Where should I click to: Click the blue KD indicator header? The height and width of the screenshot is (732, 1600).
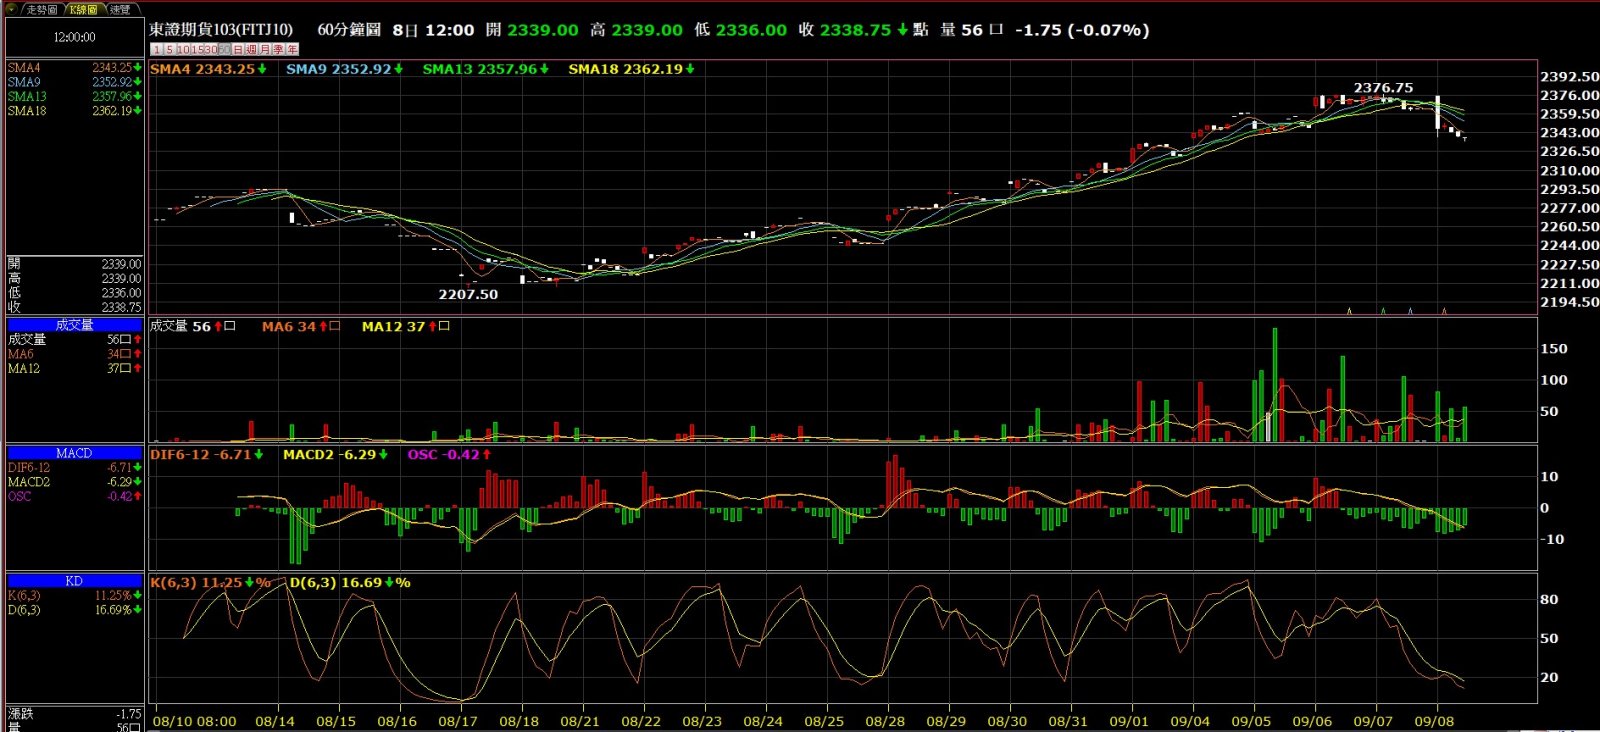click(x=75, y=581)
